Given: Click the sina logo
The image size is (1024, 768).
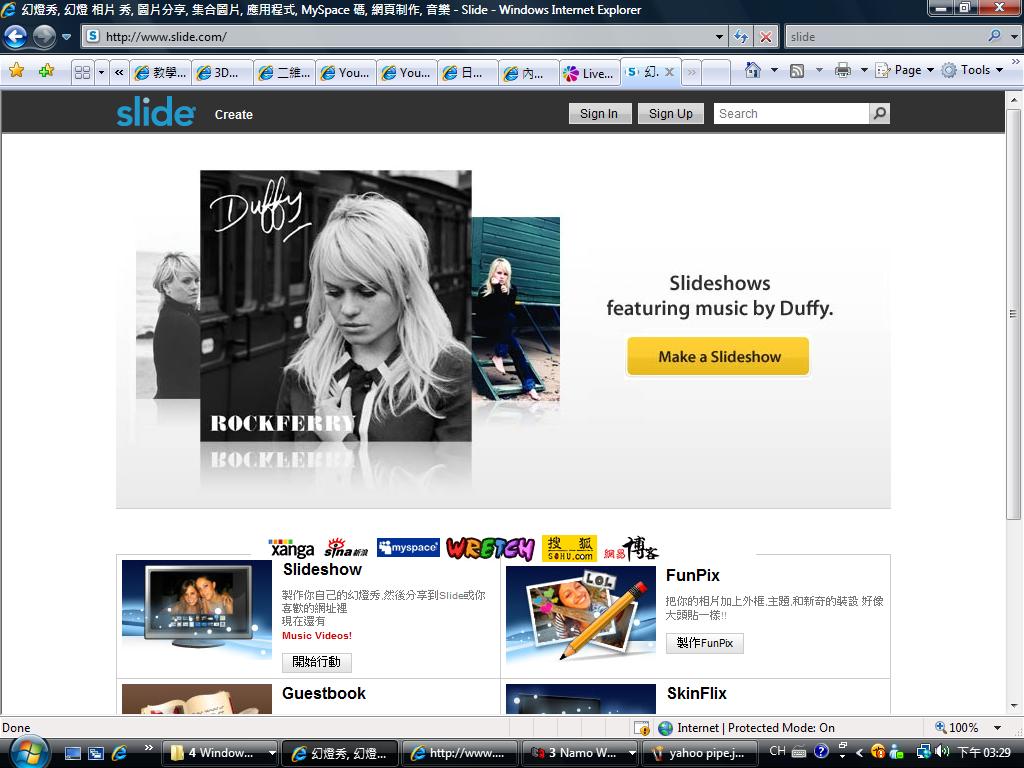Looking at the screenshot, I should (346, 549).
